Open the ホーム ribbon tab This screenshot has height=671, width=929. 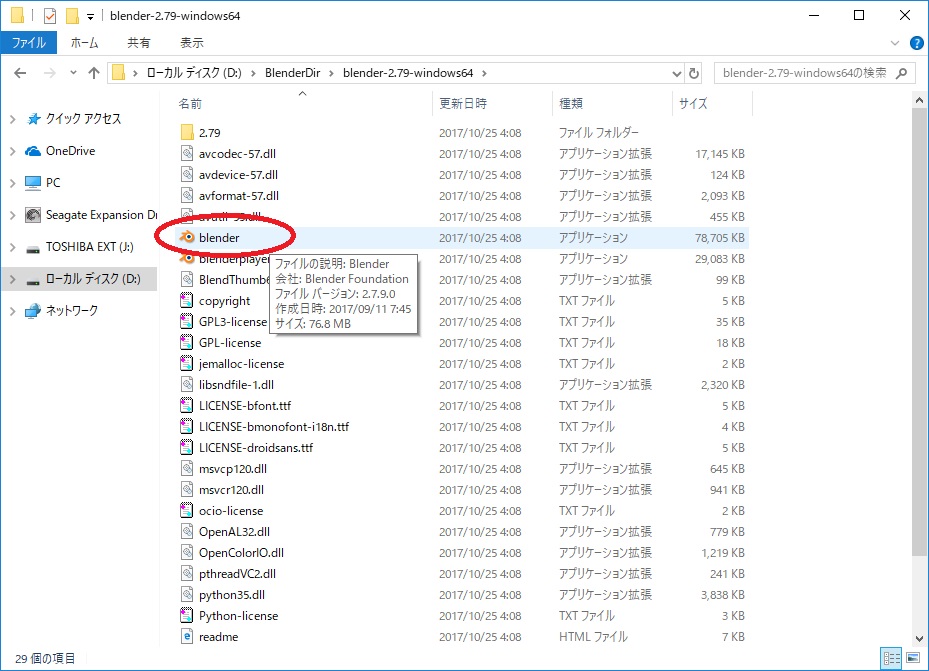(x=85, y=43)
